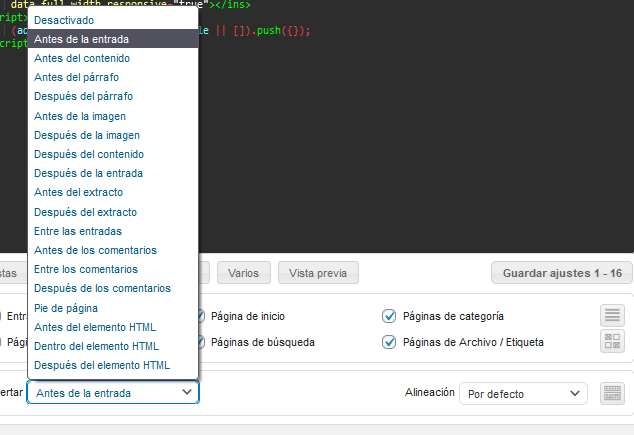
Task: Open the Alineación dropdown set to Por defecto
Action: [523, 394]
